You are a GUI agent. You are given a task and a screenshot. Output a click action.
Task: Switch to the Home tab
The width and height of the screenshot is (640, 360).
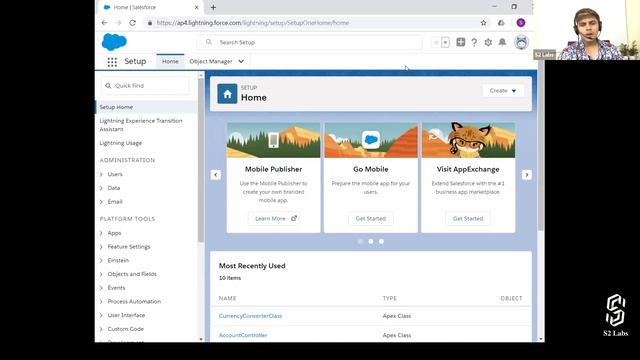tap(170, 62)
